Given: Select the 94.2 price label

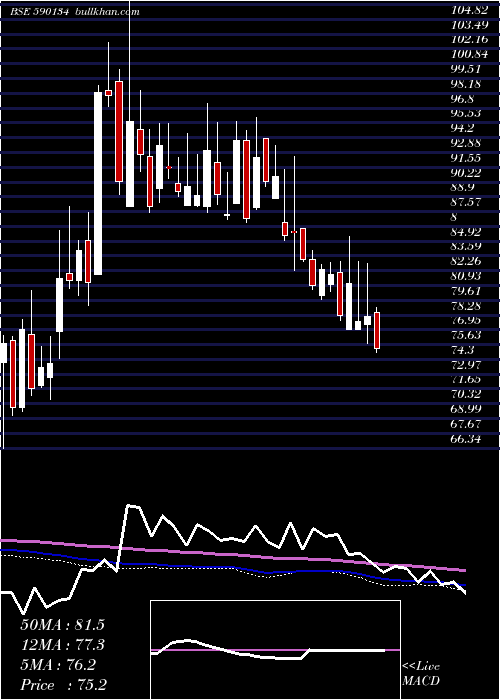Looking at the screenshot, I should (x=462, y=128).
